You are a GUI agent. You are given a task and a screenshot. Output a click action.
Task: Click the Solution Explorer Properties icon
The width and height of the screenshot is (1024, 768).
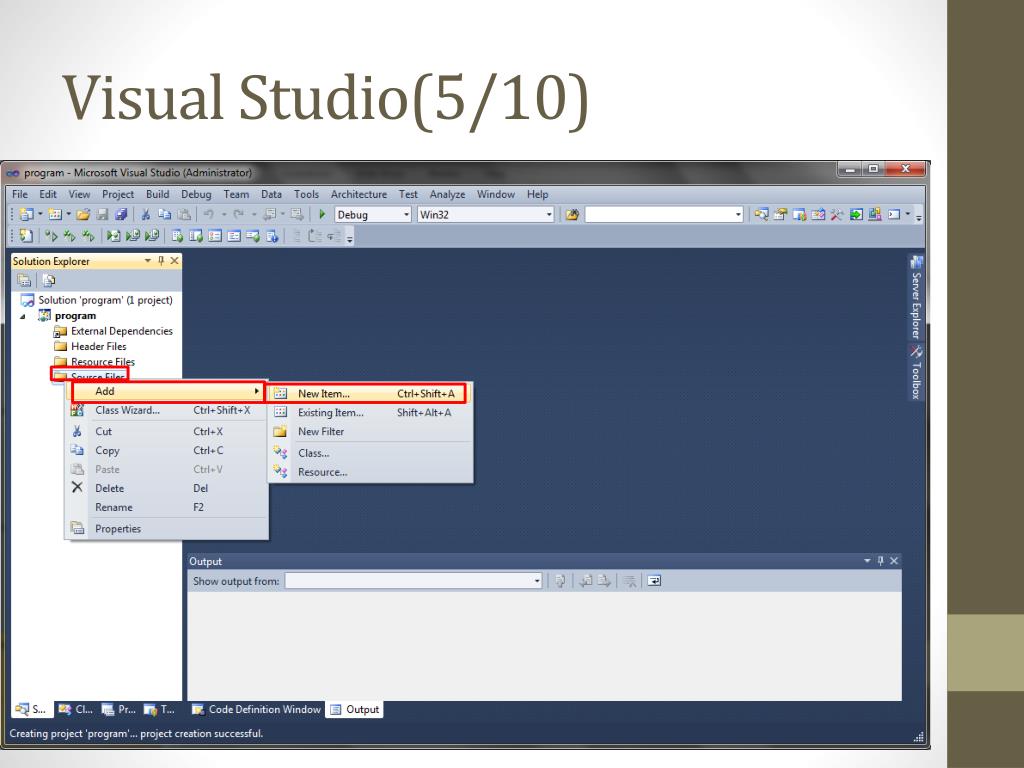(x=24, y=281)
